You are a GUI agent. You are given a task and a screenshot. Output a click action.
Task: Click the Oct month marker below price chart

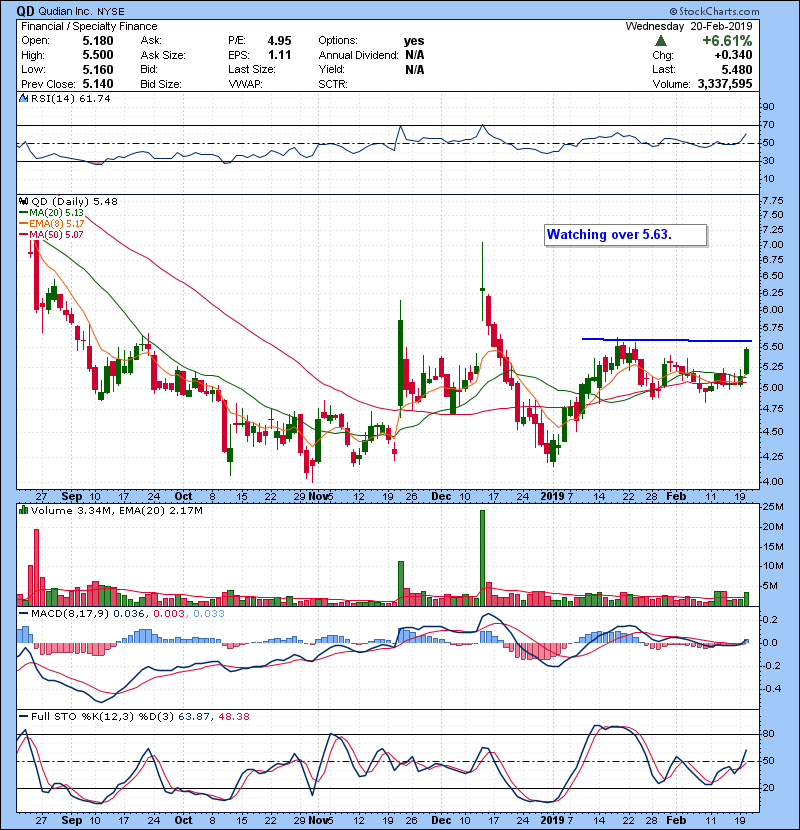coord(183,496)
